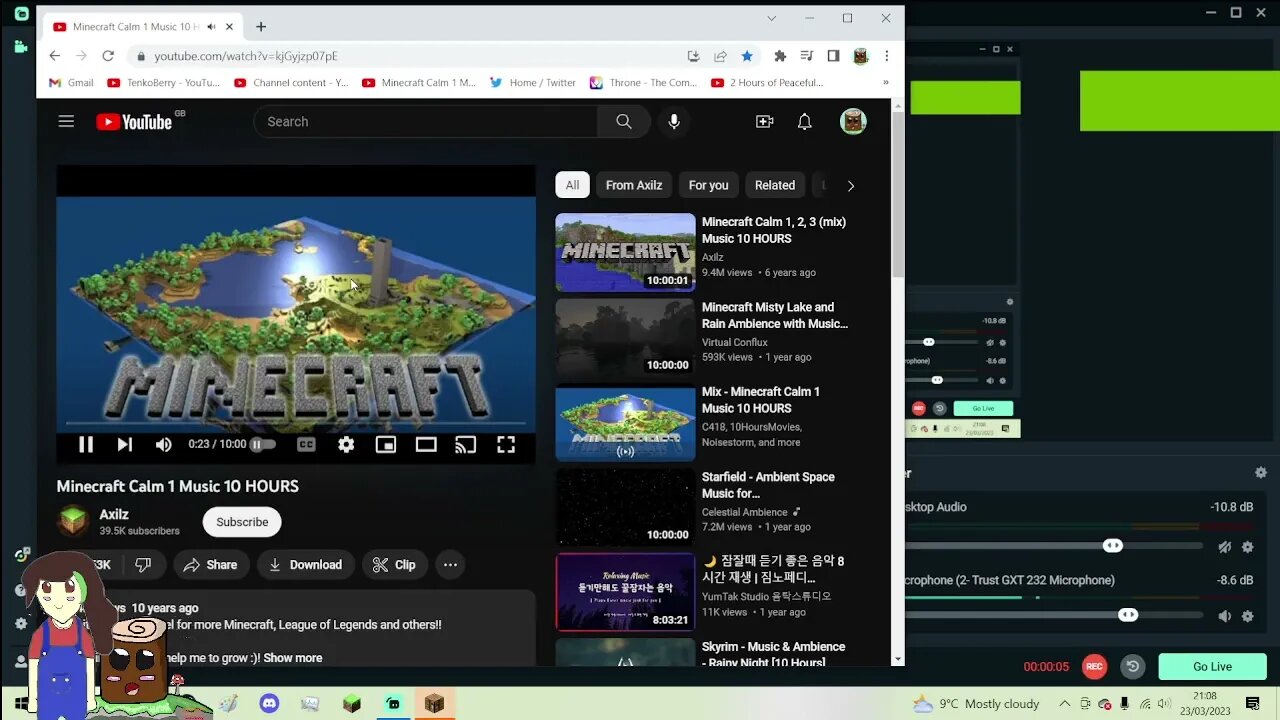Install app icon in address bar
The width and height of the screenshot is (1280, 720).
(x=693, y=56)
